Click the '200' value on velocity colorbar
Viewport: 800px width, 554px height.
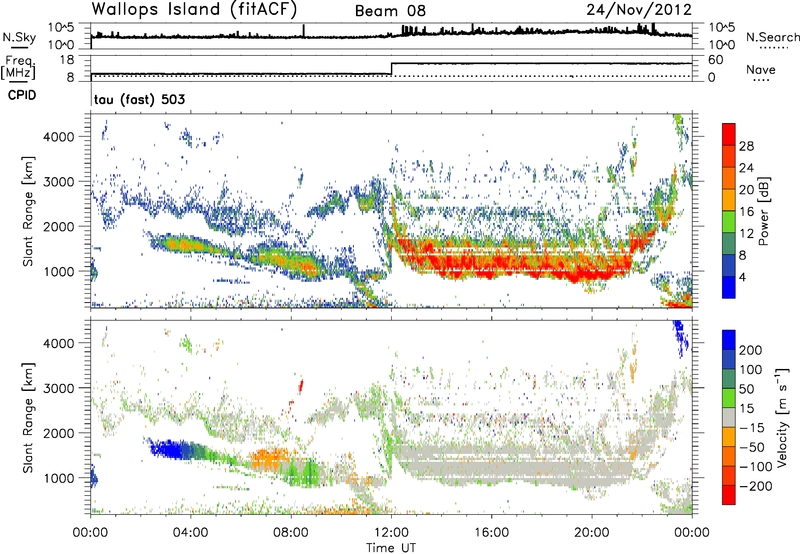pyautogui.click(x=751, y=350)
